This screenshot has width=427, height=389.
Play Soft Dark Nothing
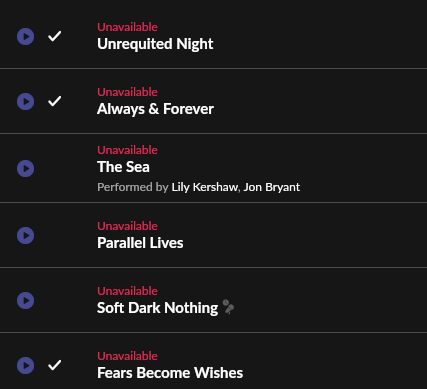26,300
